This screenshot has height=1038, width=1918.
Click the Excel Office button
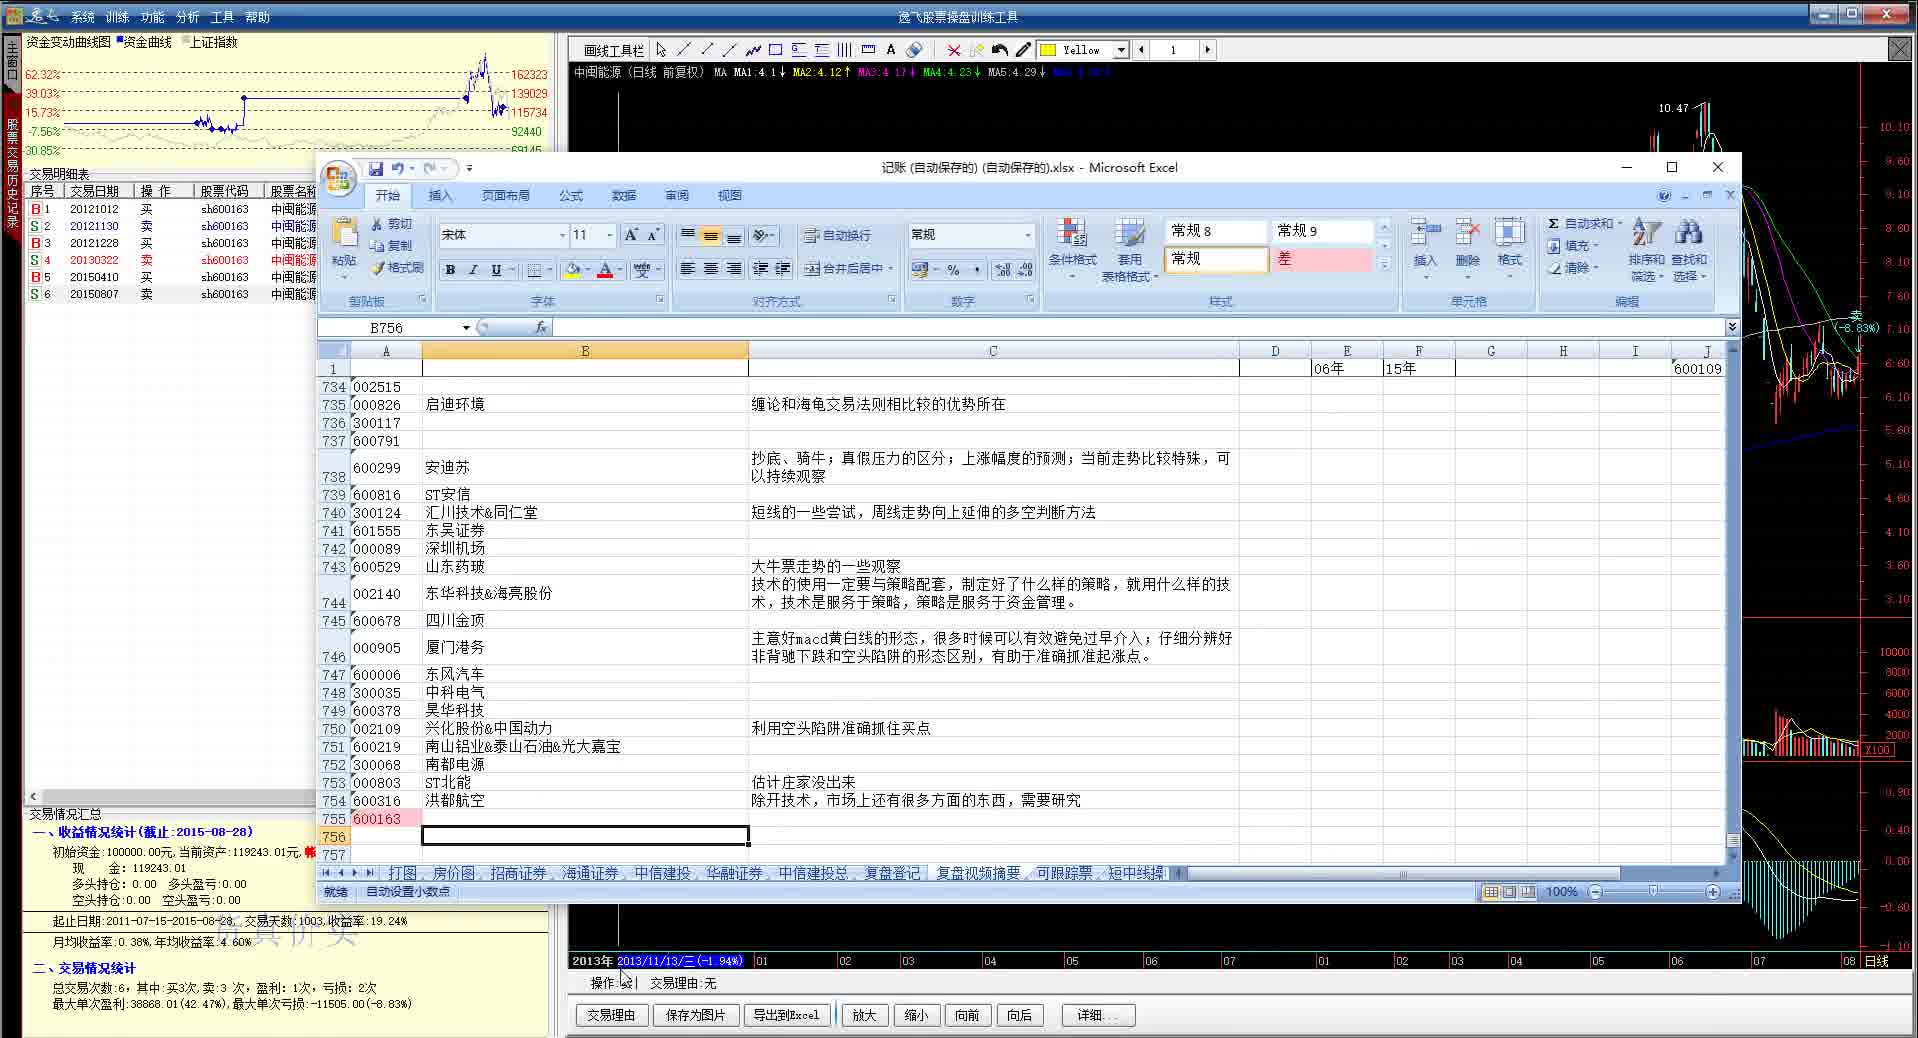click(x=340, y=180)
